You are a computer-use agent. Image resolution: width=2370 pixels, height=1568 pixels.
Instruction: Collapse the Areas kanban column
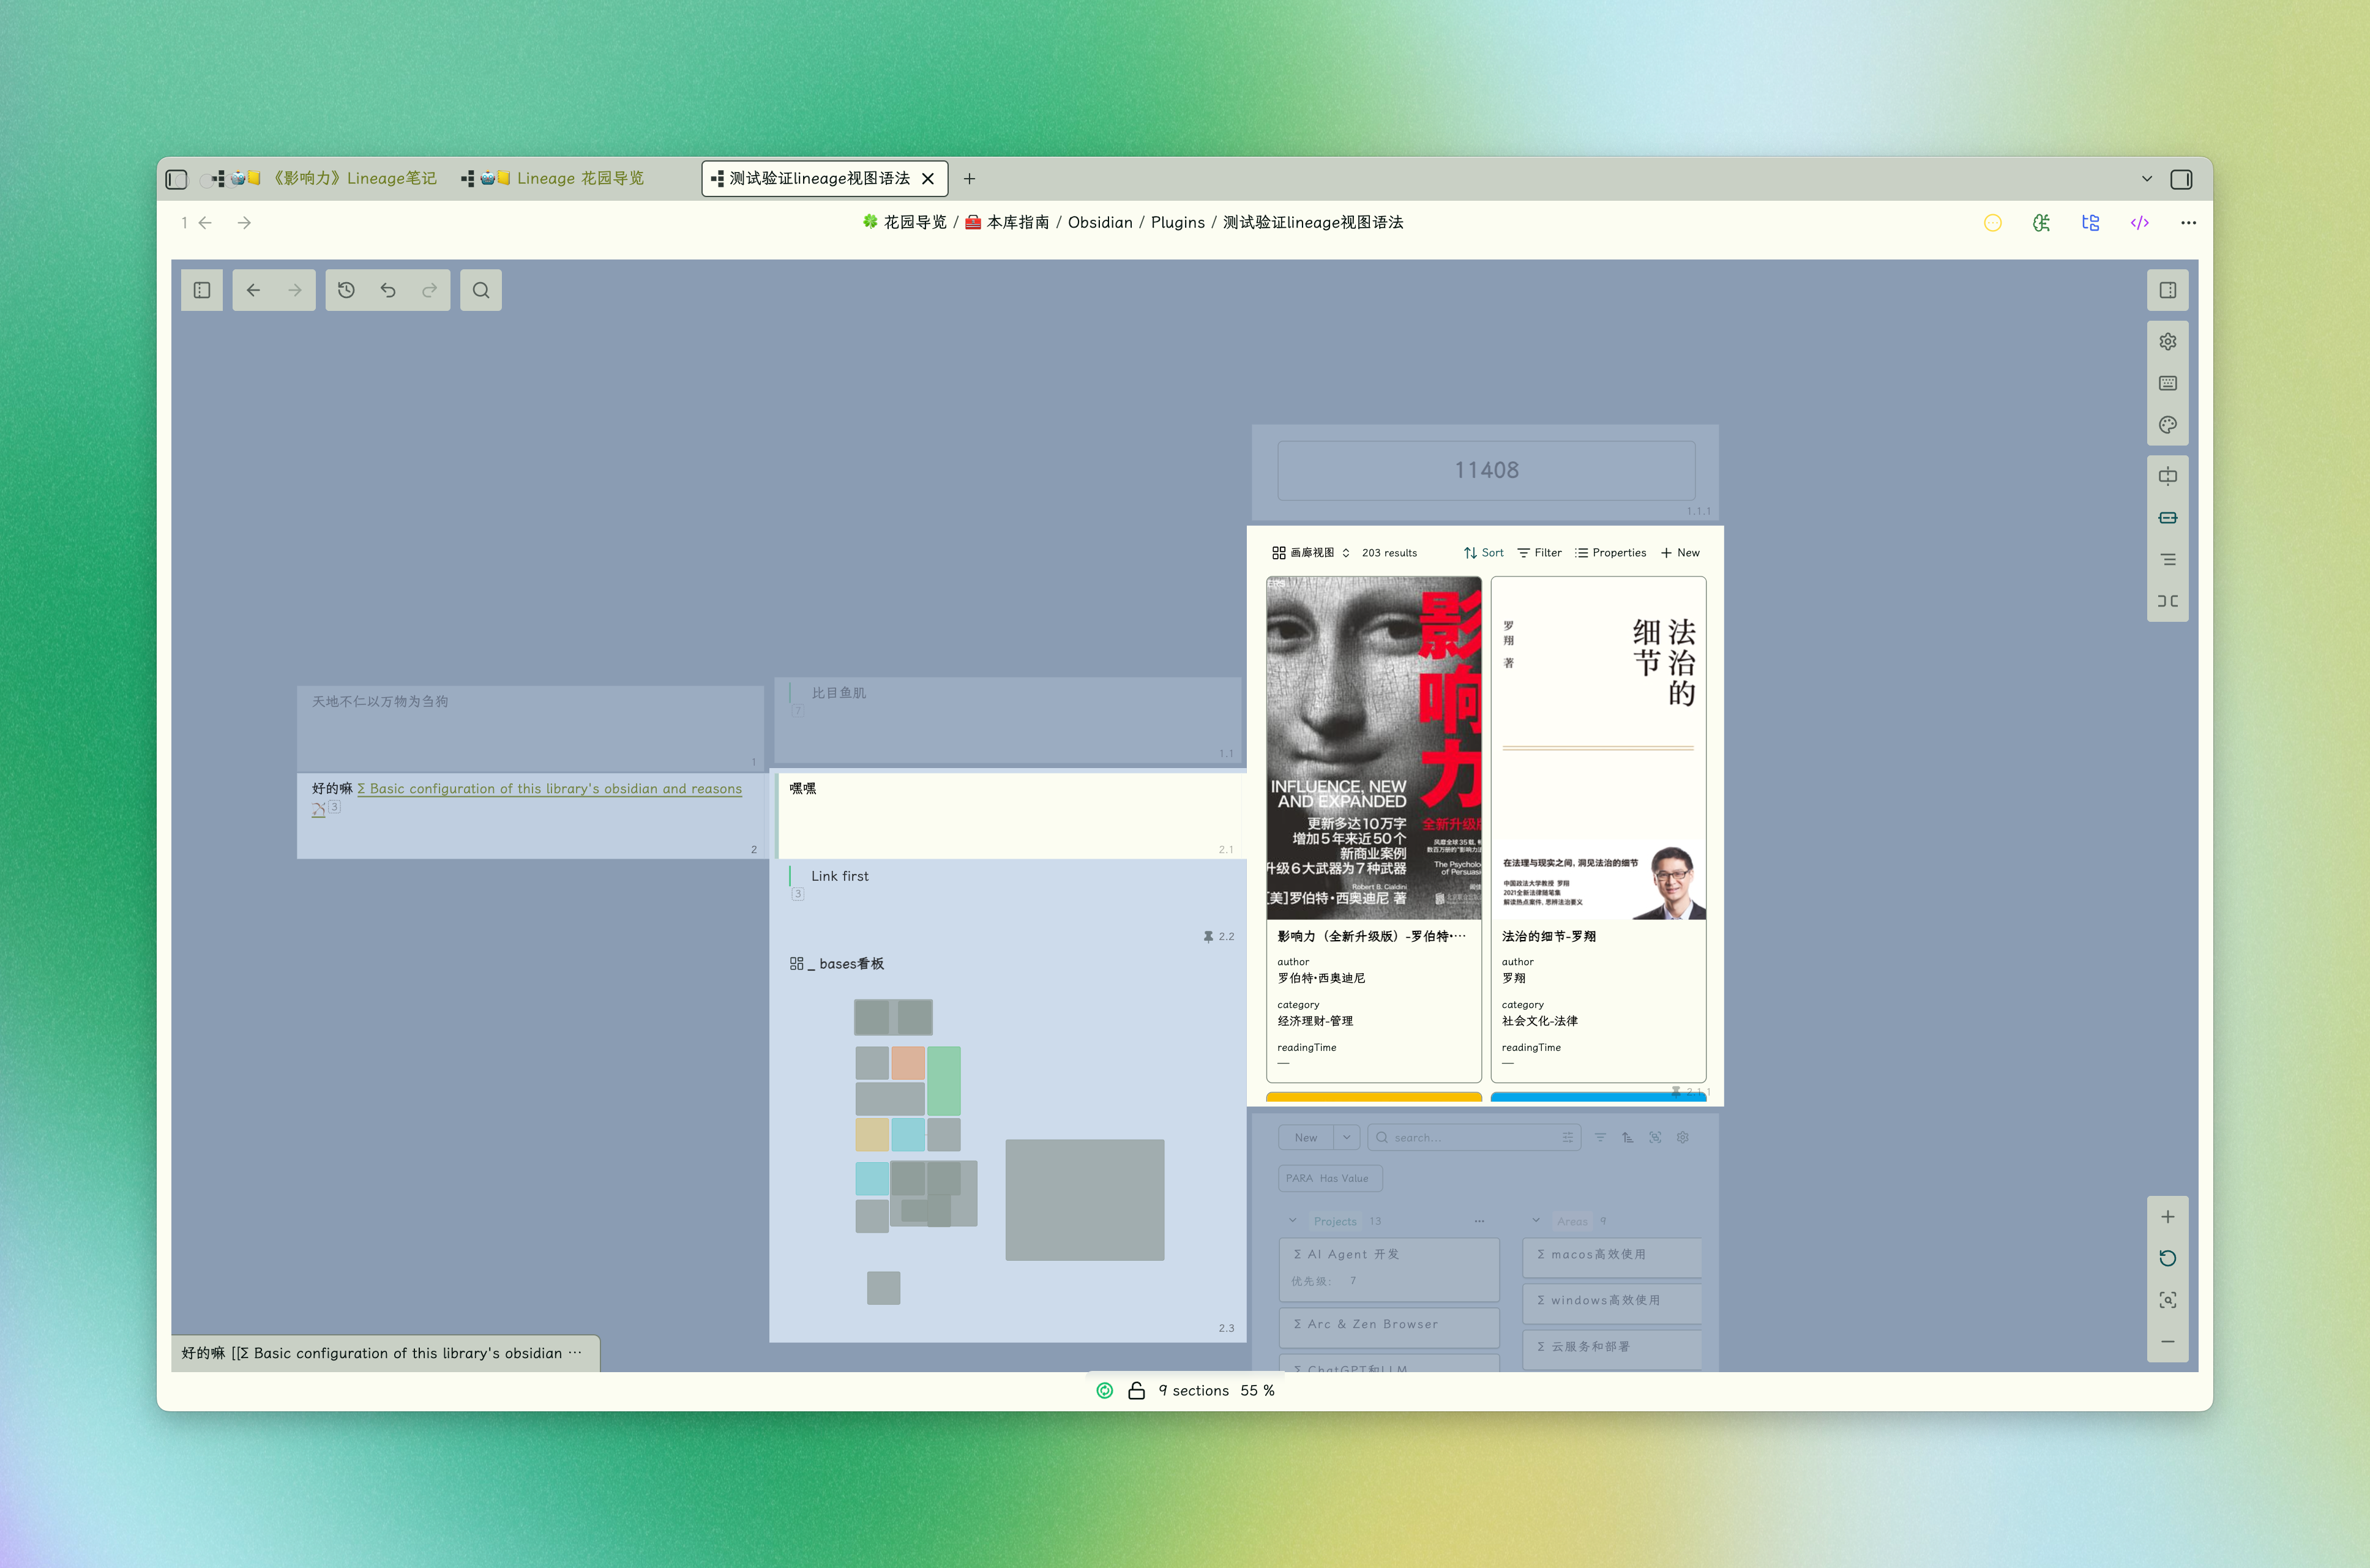click(1536, 1221)
